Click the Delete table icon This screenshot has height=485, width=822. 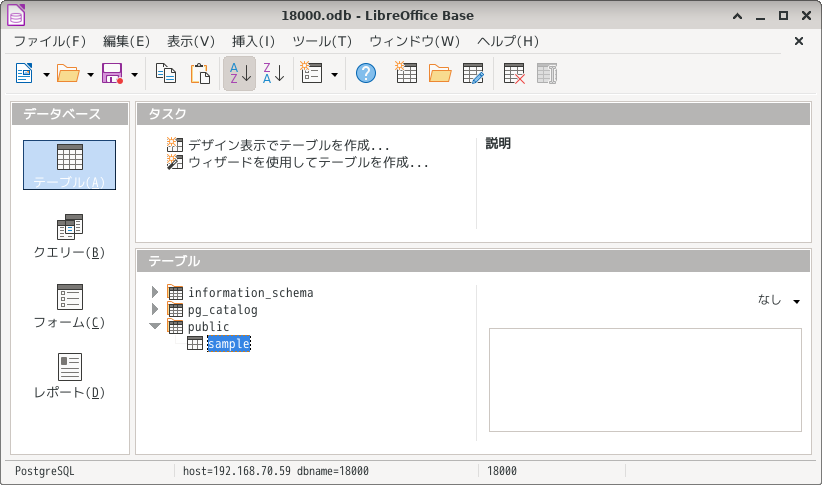[x=514, y=73]
